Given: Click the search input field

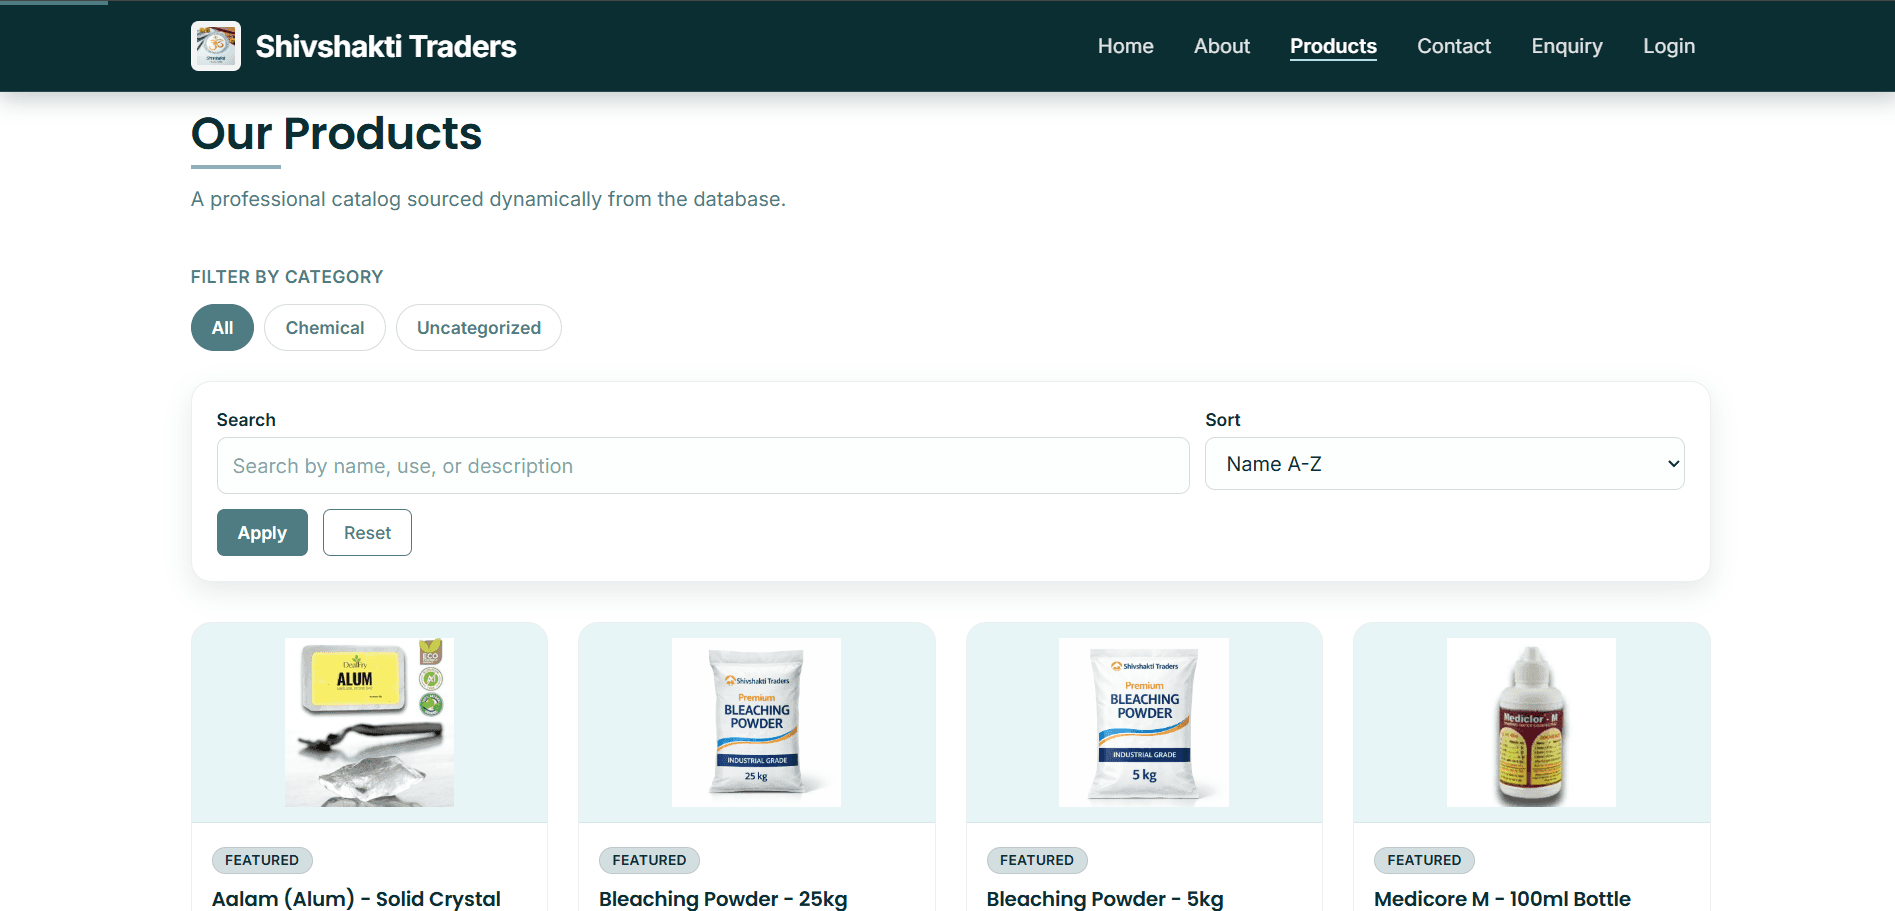Looking at the screenshot, I should tap(702, 465).
